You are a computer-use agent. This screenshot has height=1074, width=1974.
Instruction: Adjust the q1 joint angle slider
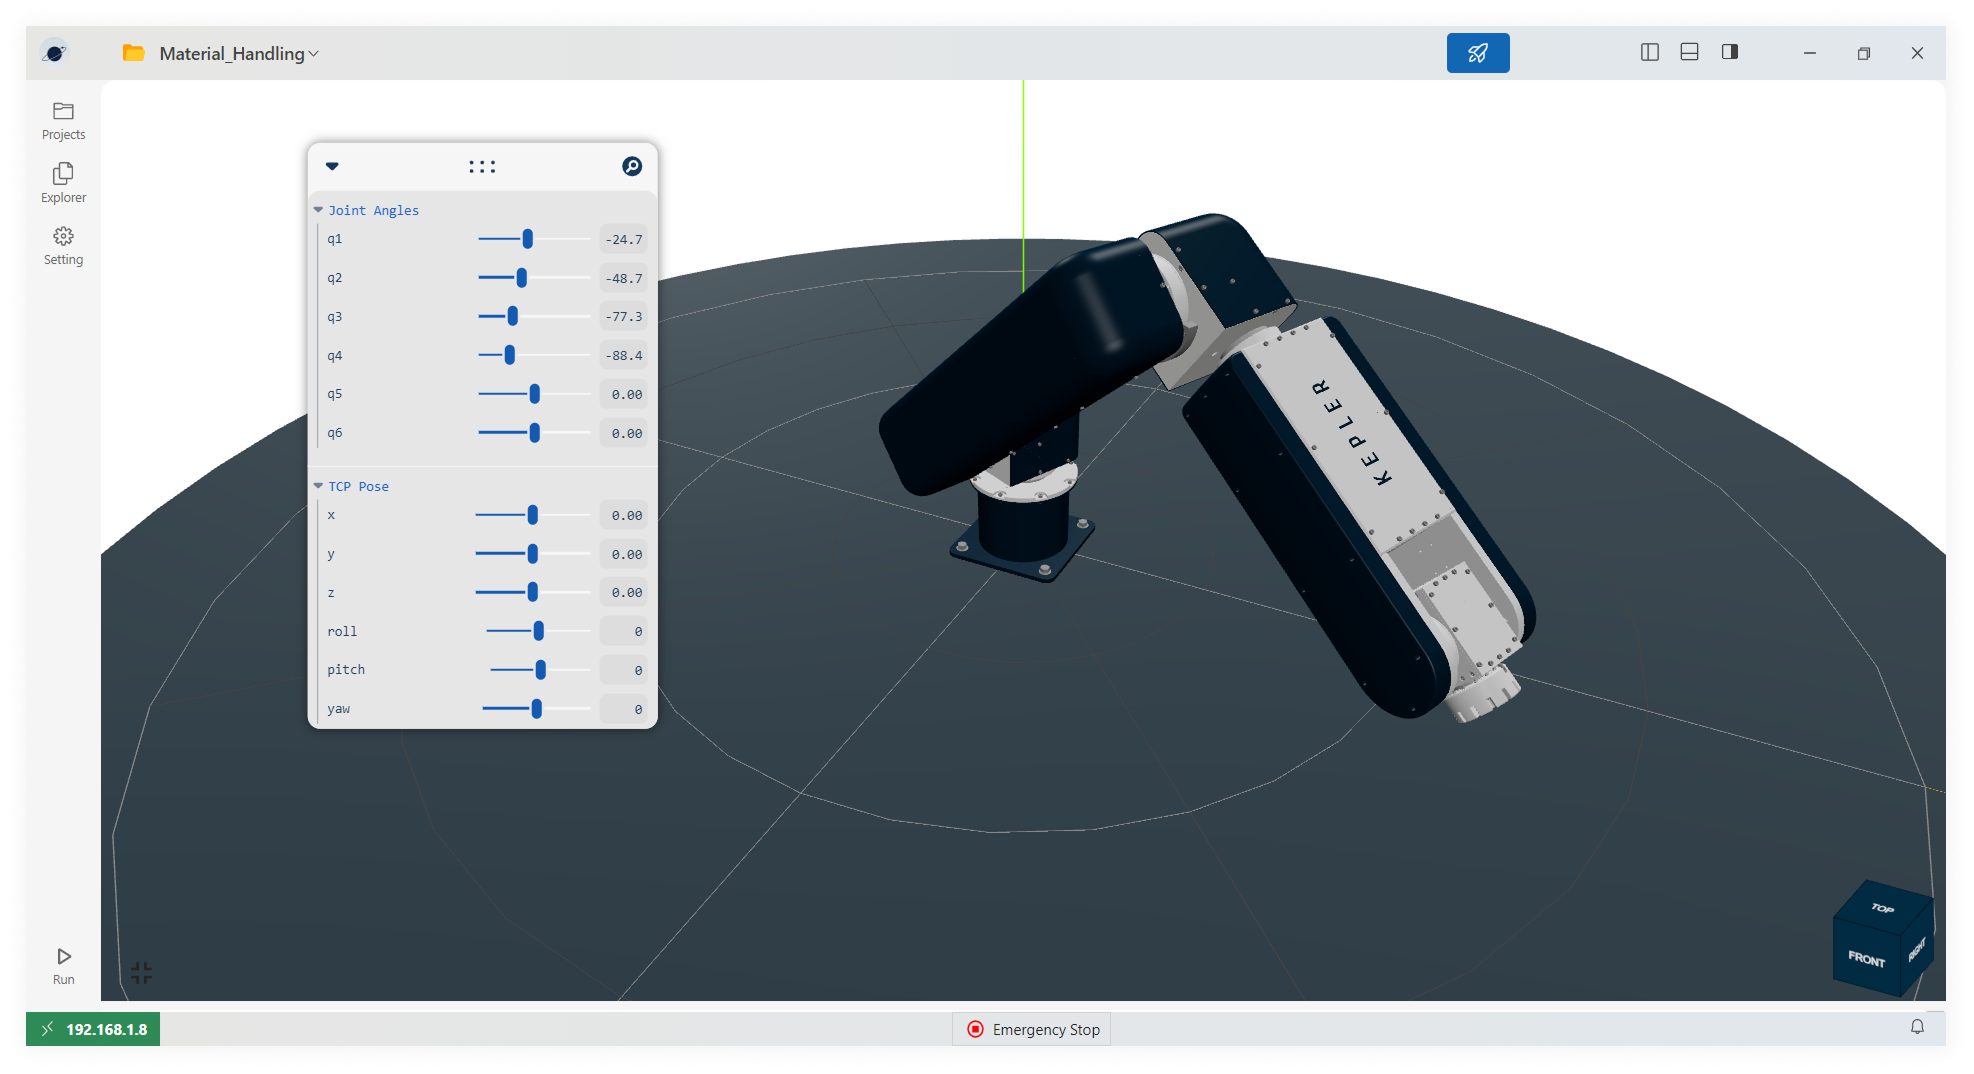[x=527, y=239]
